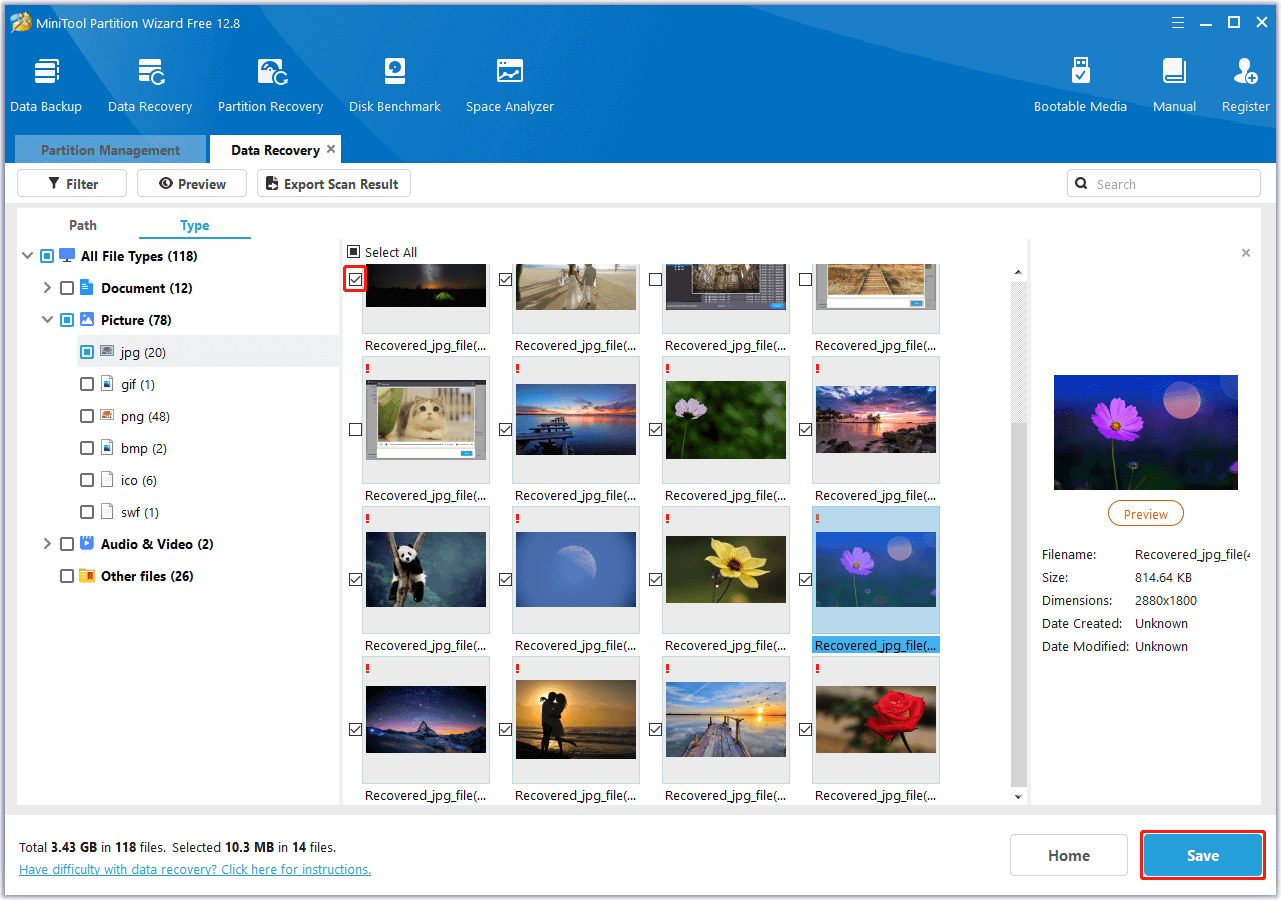The height and width of the screenshot is (900, 1281).
Task: Switch to the Path view tab
Action: pos(83,225)
